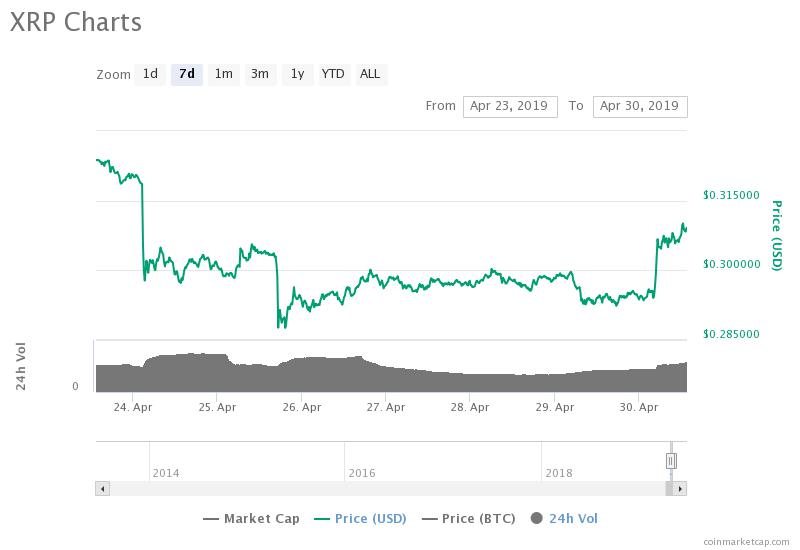
Task: Click the 28. Apr axis label
Action: pyautogui.click(x=470, y=407)
